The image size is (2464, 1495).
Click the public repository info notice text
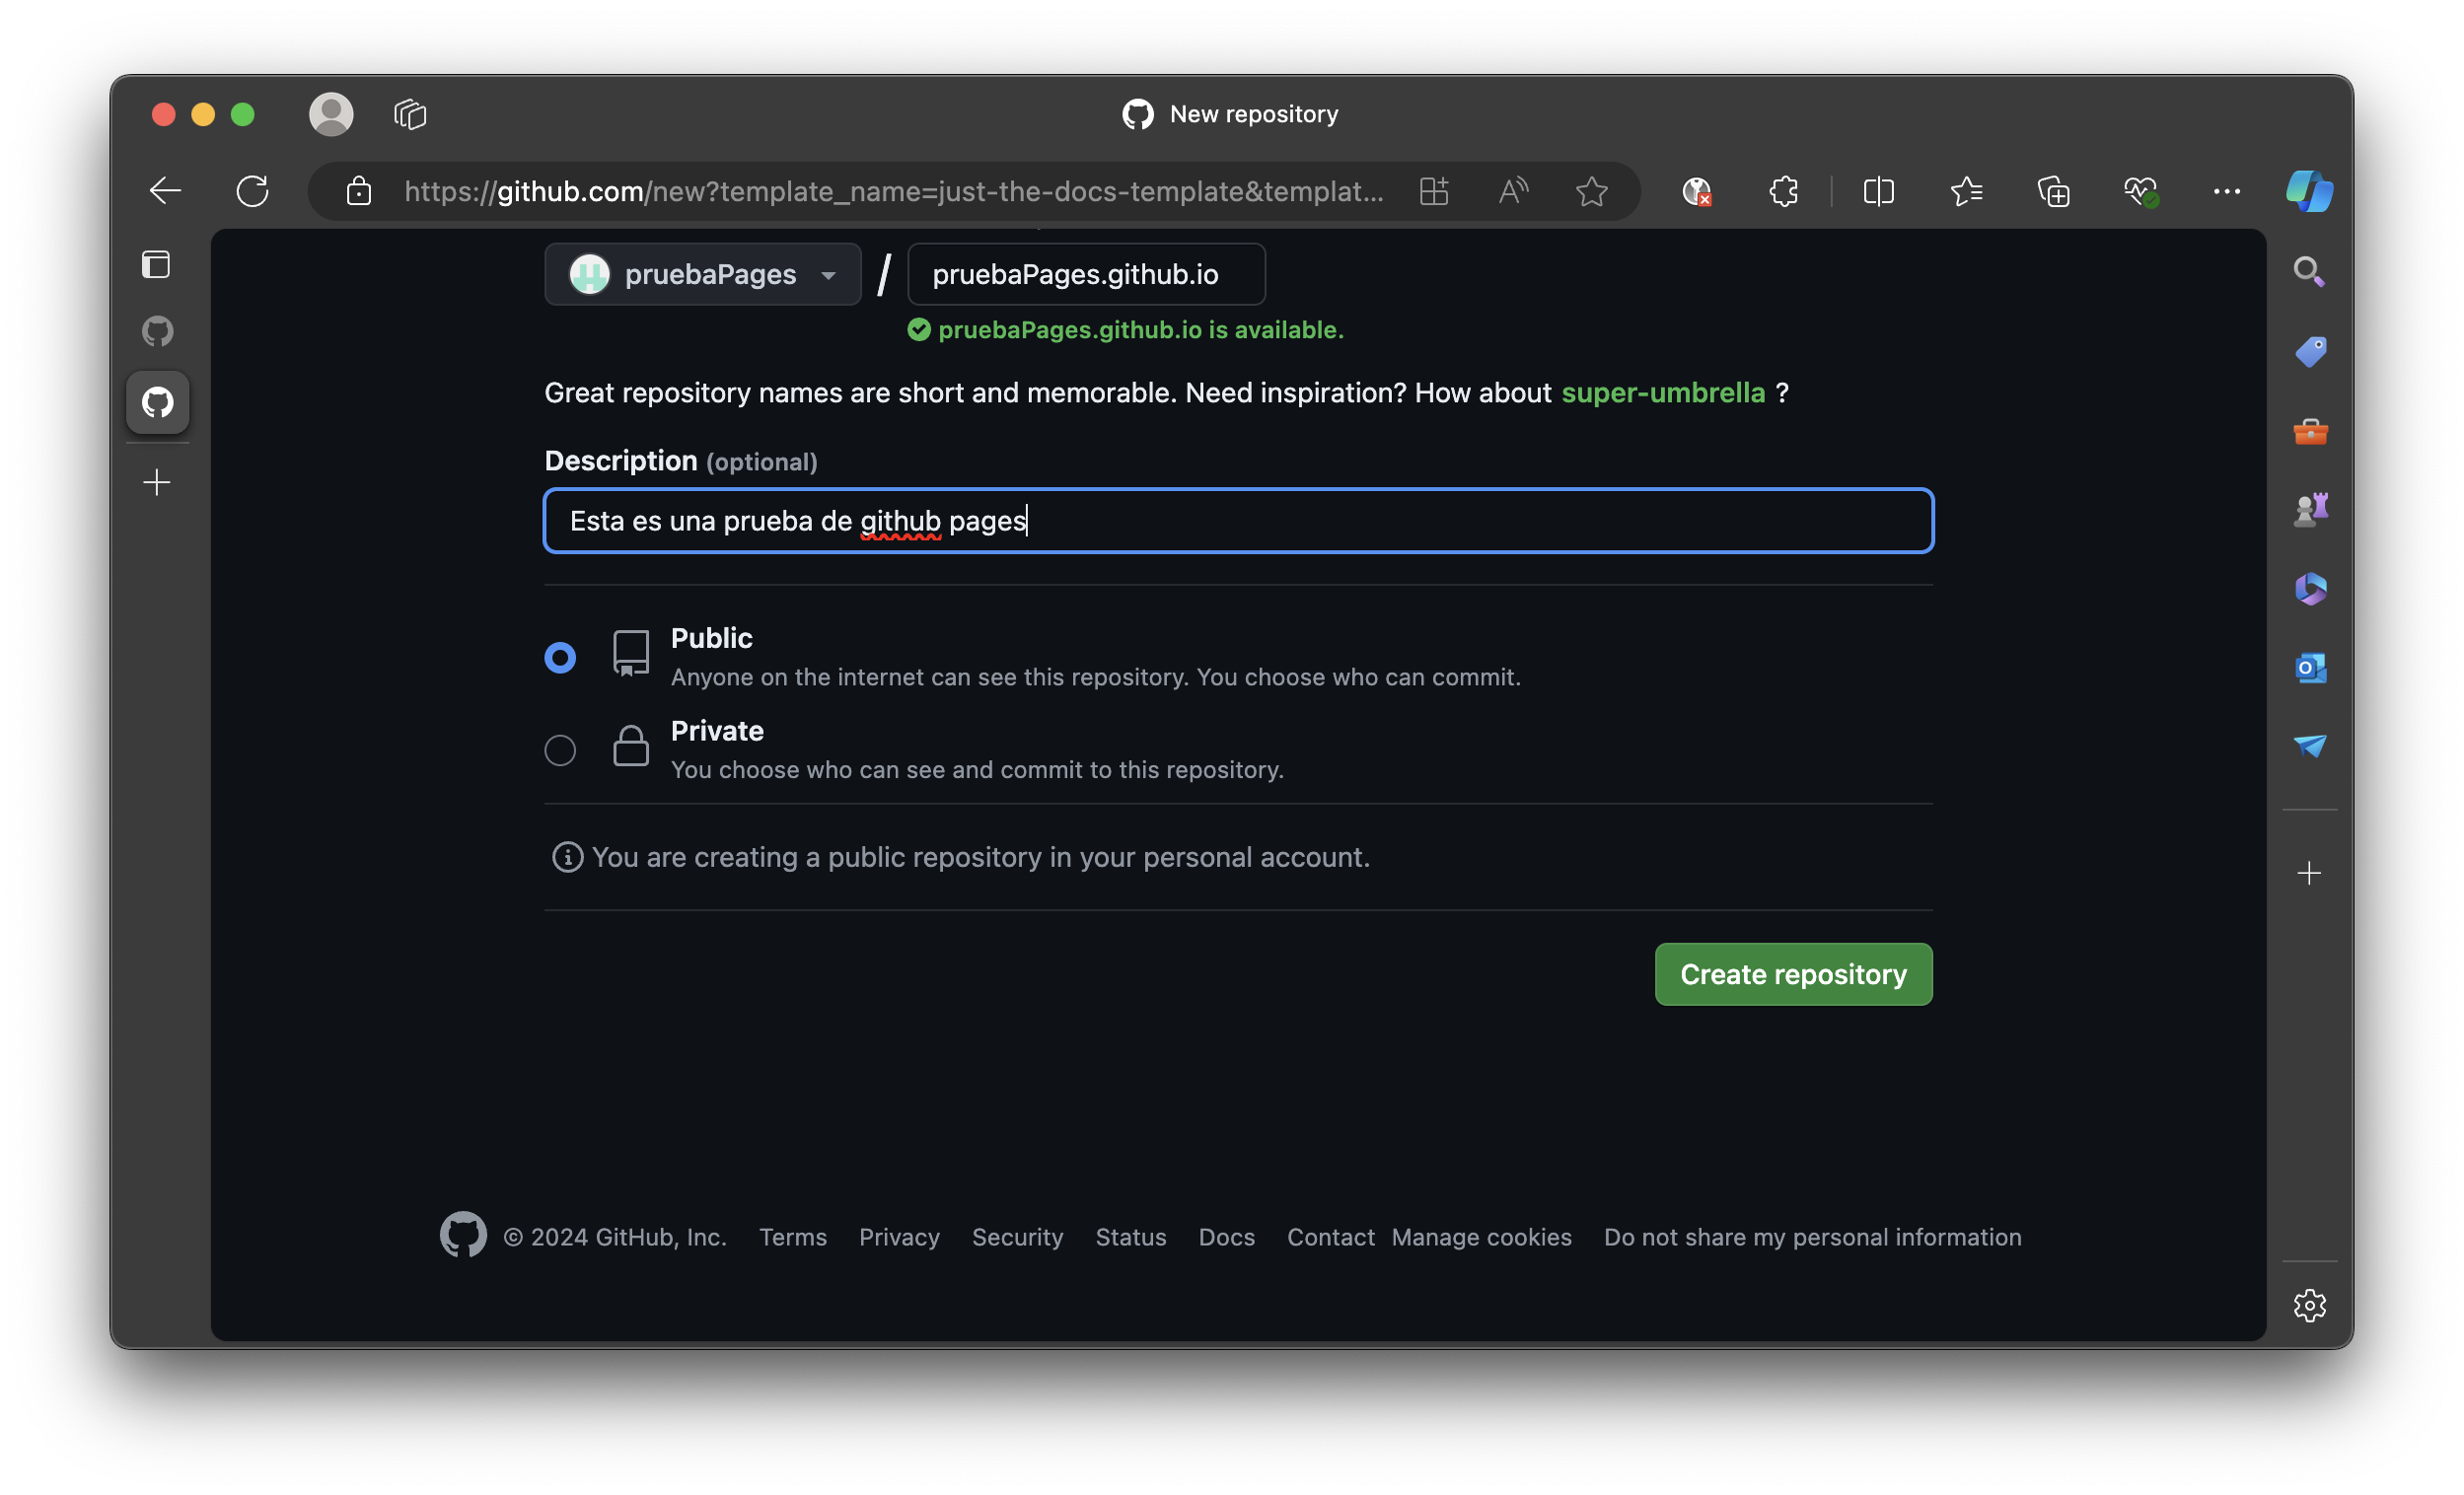click(x=980, y=856)
